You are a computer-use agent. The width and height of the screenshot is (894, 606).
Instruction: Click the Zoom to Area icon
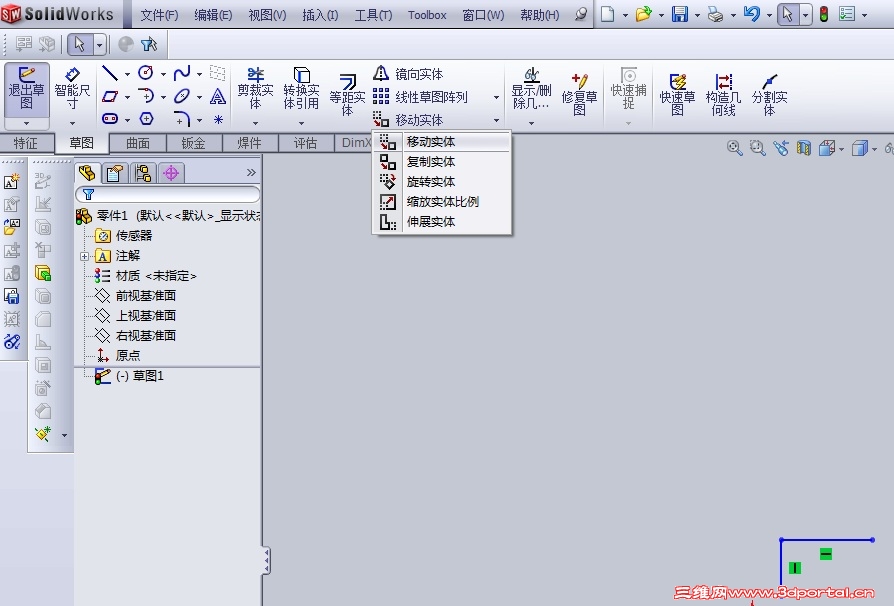pos(757,148)
